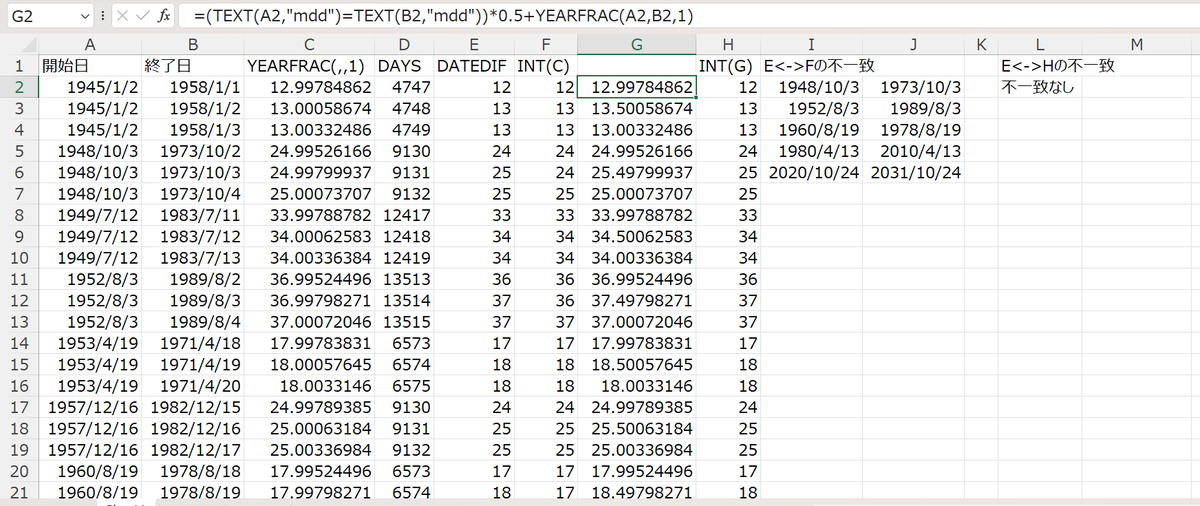Screen dimensions: 1200x506
Task: Click the DAYS header cell
Action: [x=405, y=65]
